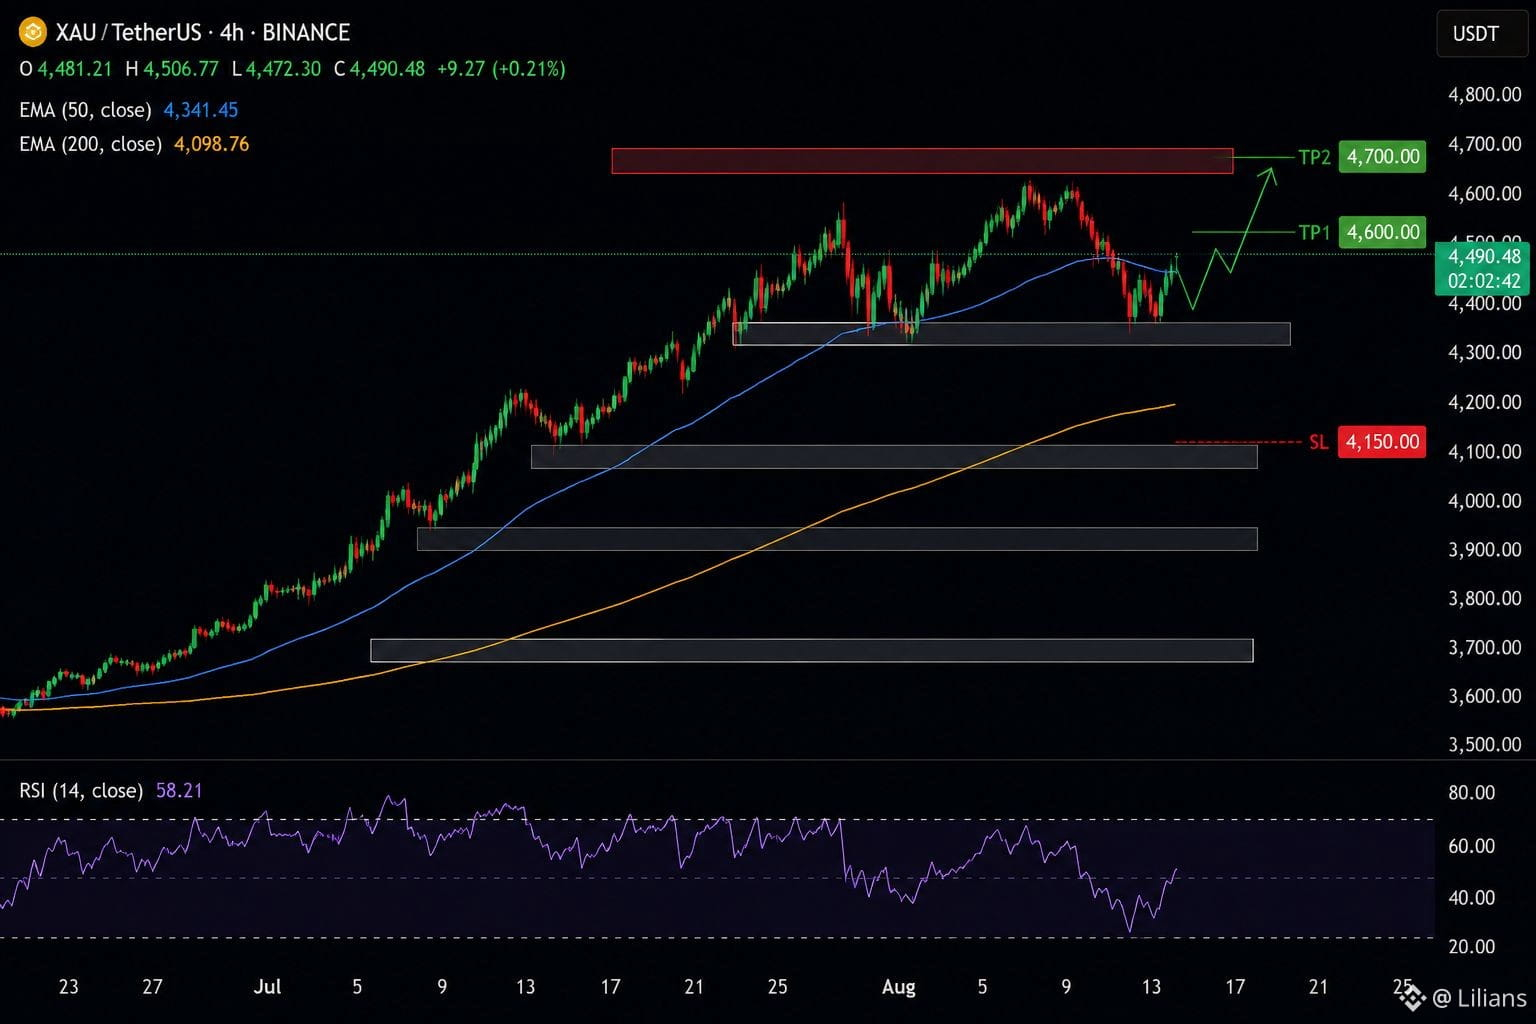Image resolution: width=1536 pixels, height=1024 pixels.
Task: Open the XAU / TetherUS symbol title
Action: click(203, 33)
